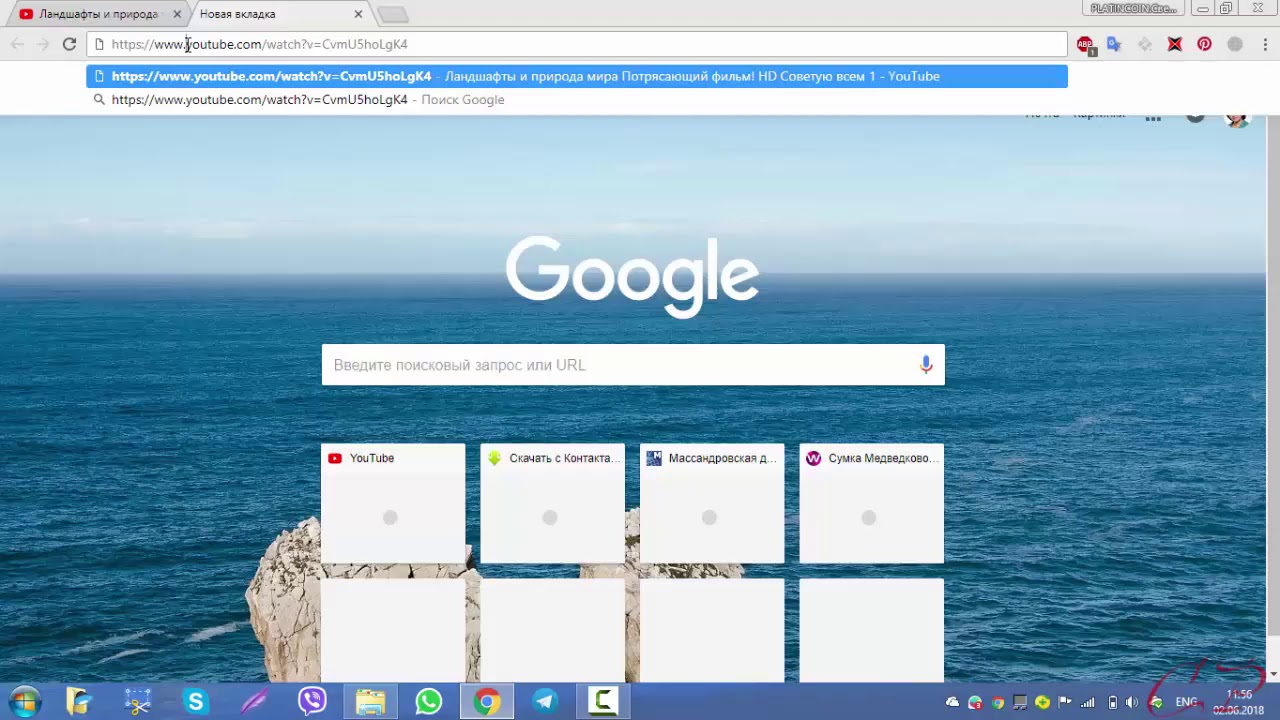The width and height of the screenshot is (1280, 720).
Task: Click the PLATINCOIN profile button in title bar
Action: click(x=1133, y=8)
